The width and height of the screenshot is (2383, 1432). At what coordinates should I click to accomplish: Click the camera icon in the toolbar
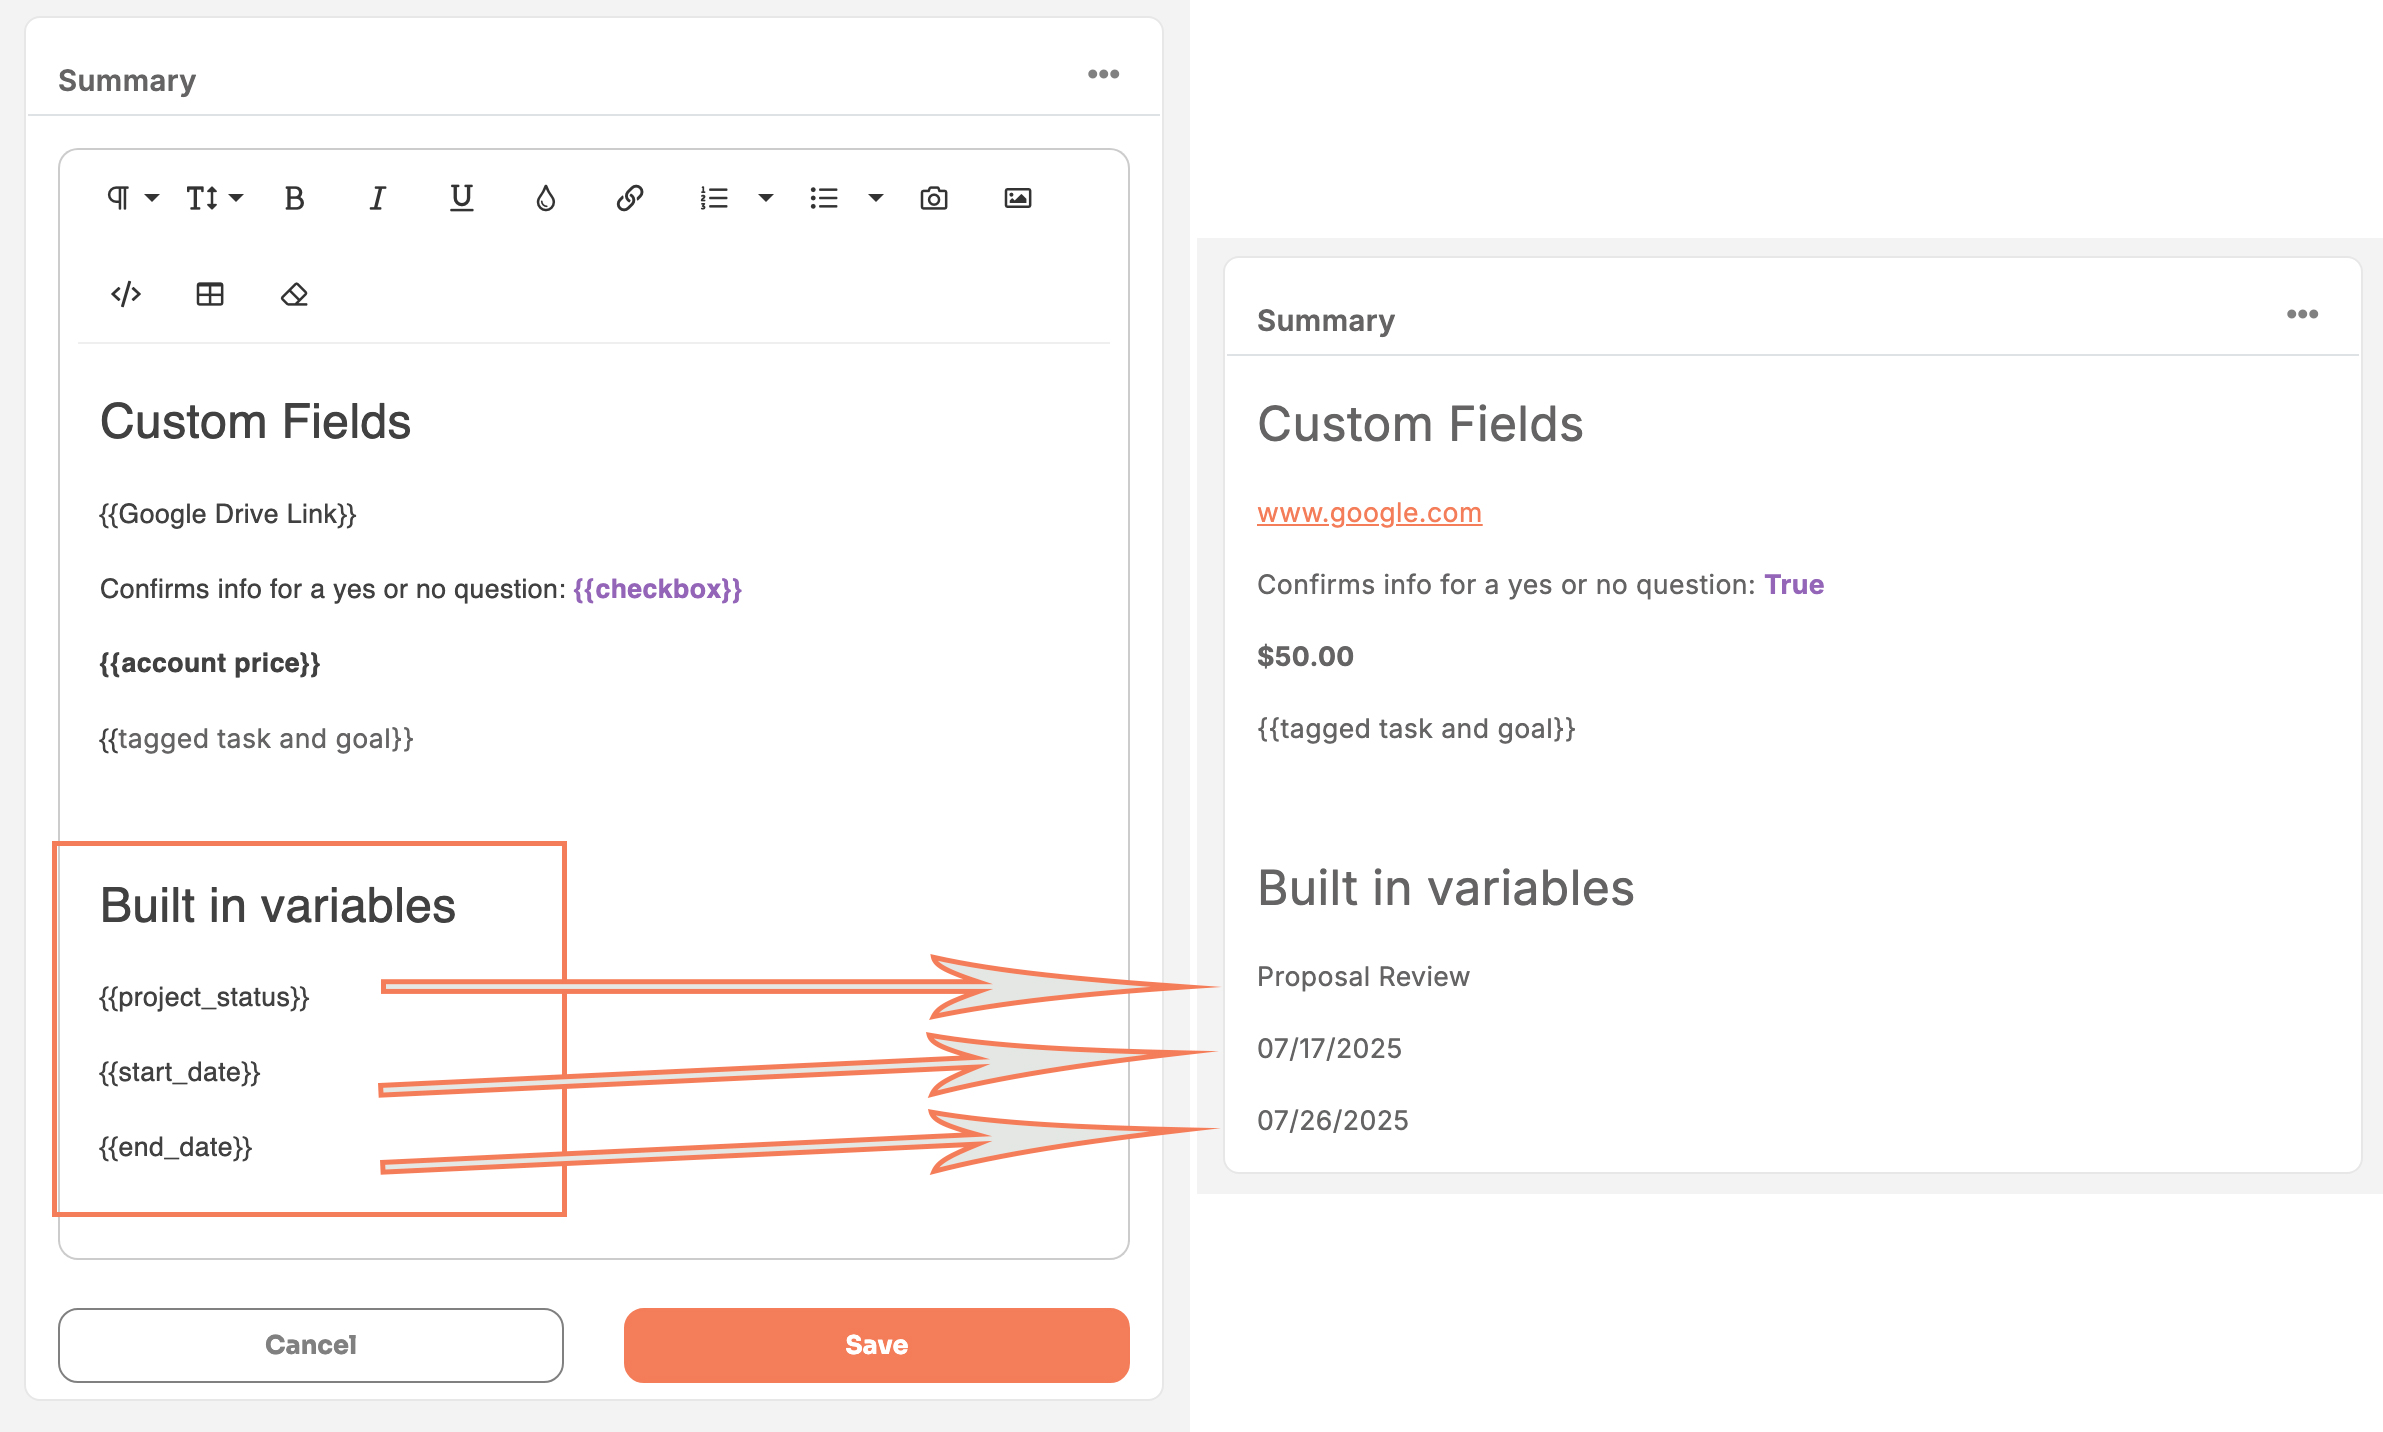[934, 198]
